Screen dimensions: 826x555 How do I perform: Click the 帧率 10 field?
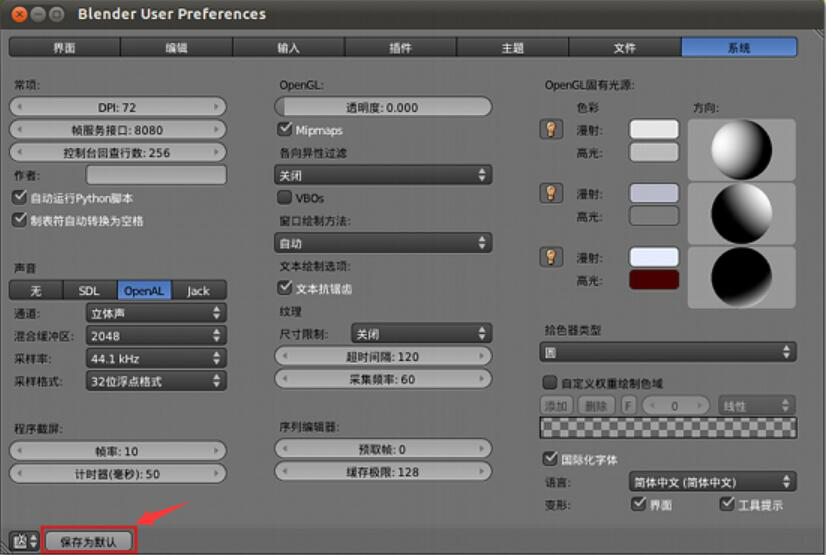coord(117,451)
